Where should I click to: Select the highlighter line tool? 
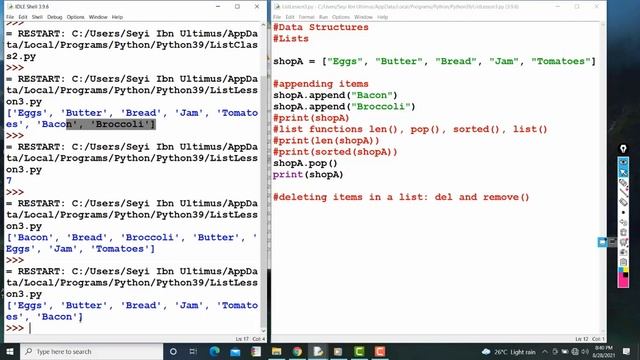click(623, 192)
